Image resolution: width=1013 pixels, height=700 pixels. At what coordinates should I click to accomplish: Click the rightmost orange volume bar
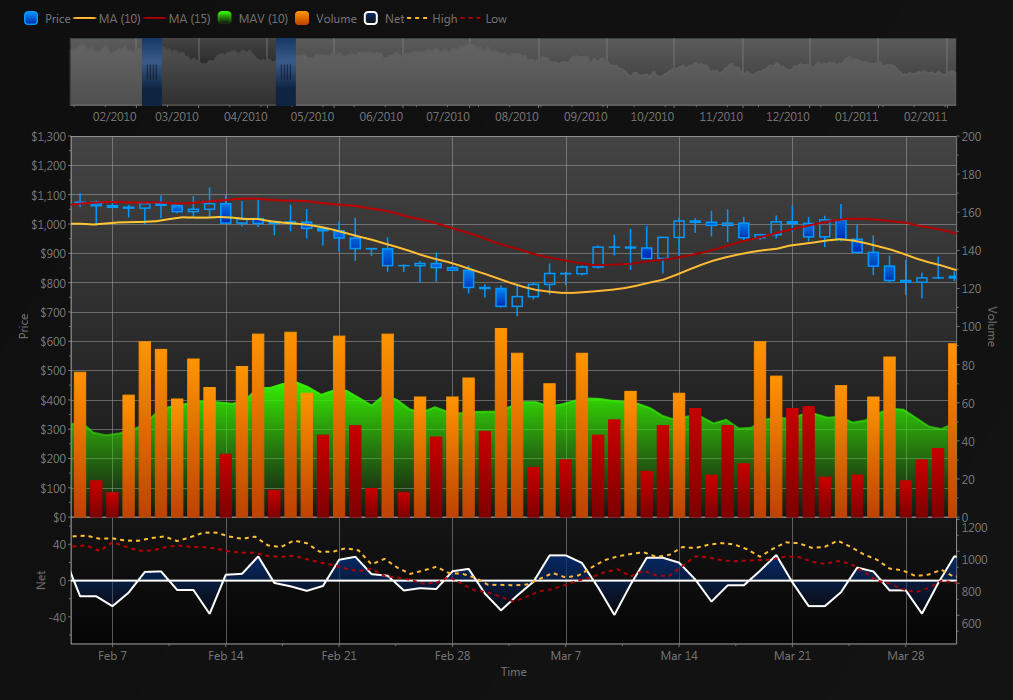click(x=952, y=430)
